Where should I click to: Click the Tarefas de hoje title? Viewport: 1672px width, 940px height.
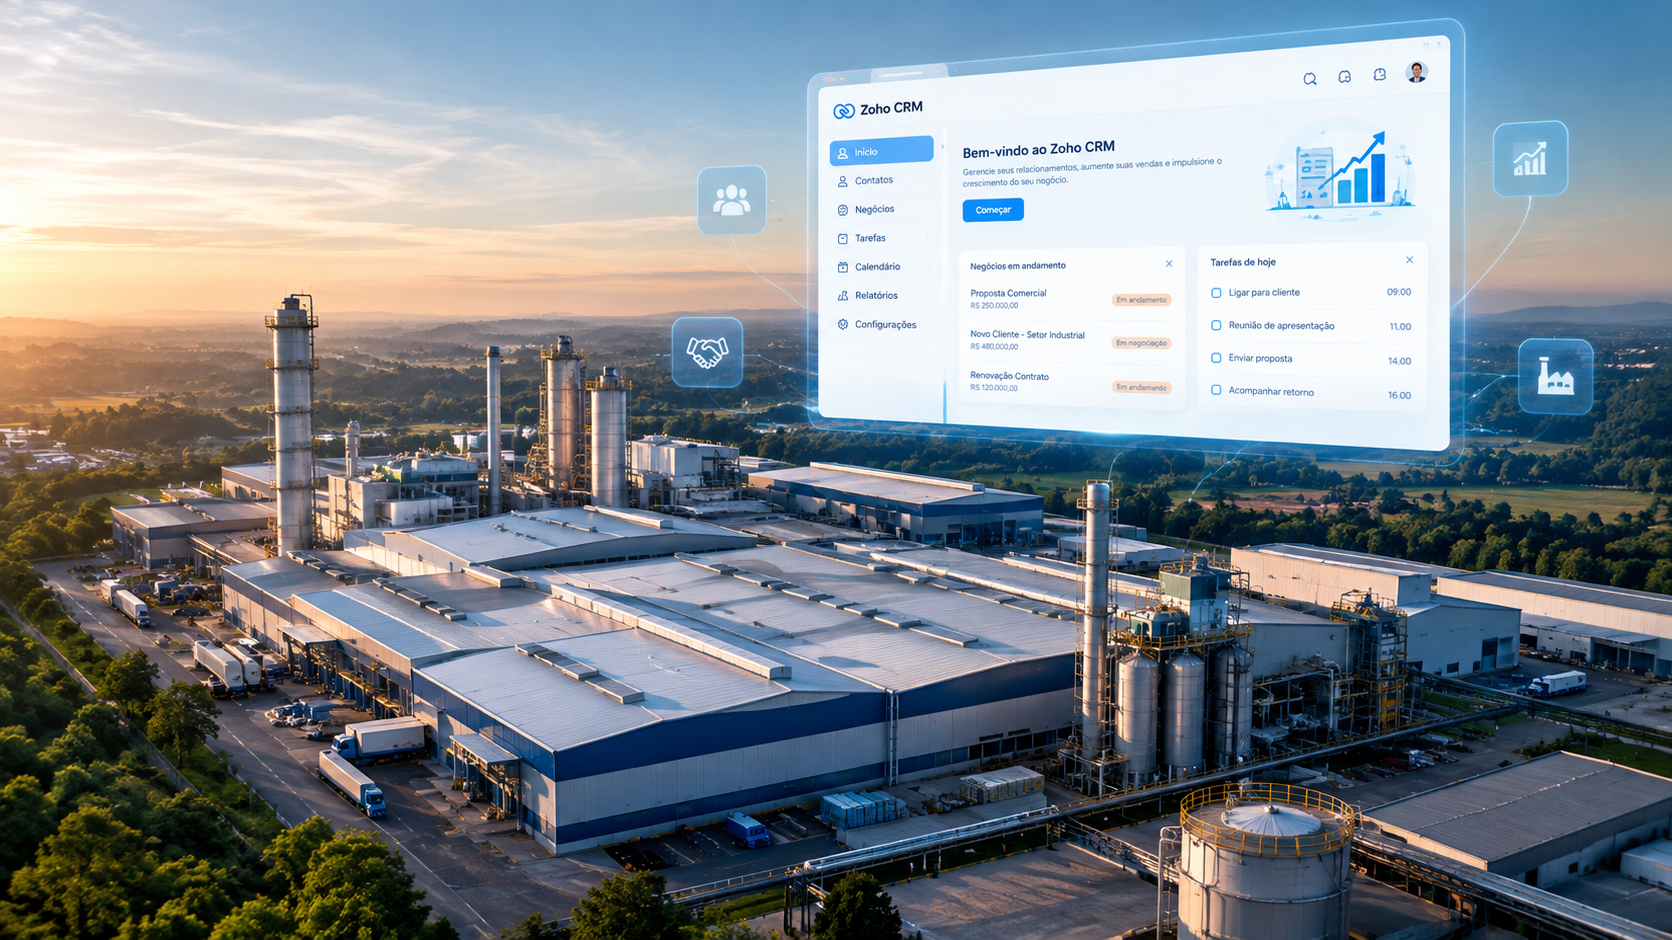coord(1243,262)
